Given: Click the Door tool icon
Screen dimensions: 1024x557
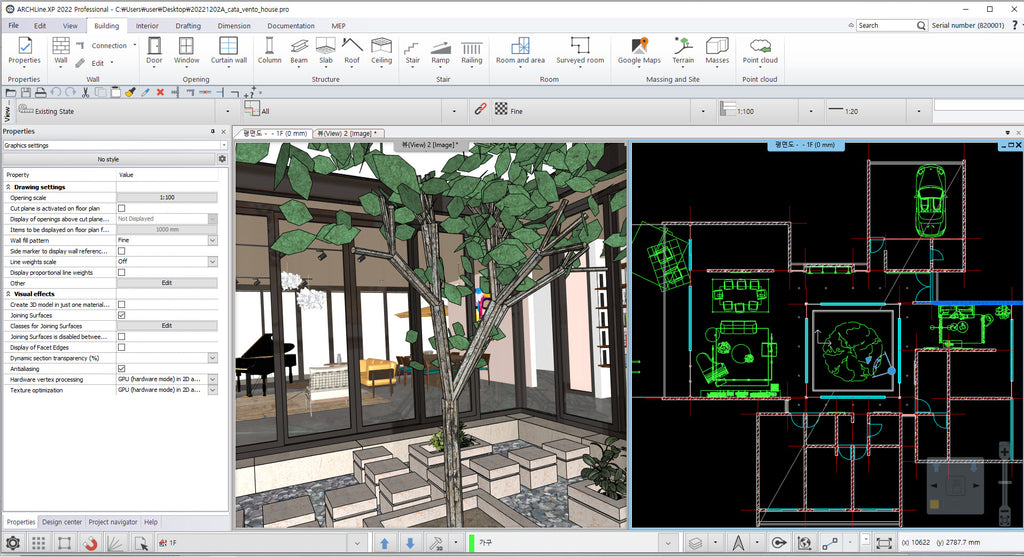Looking at the screenshot, I should click(x=154, y=50).
